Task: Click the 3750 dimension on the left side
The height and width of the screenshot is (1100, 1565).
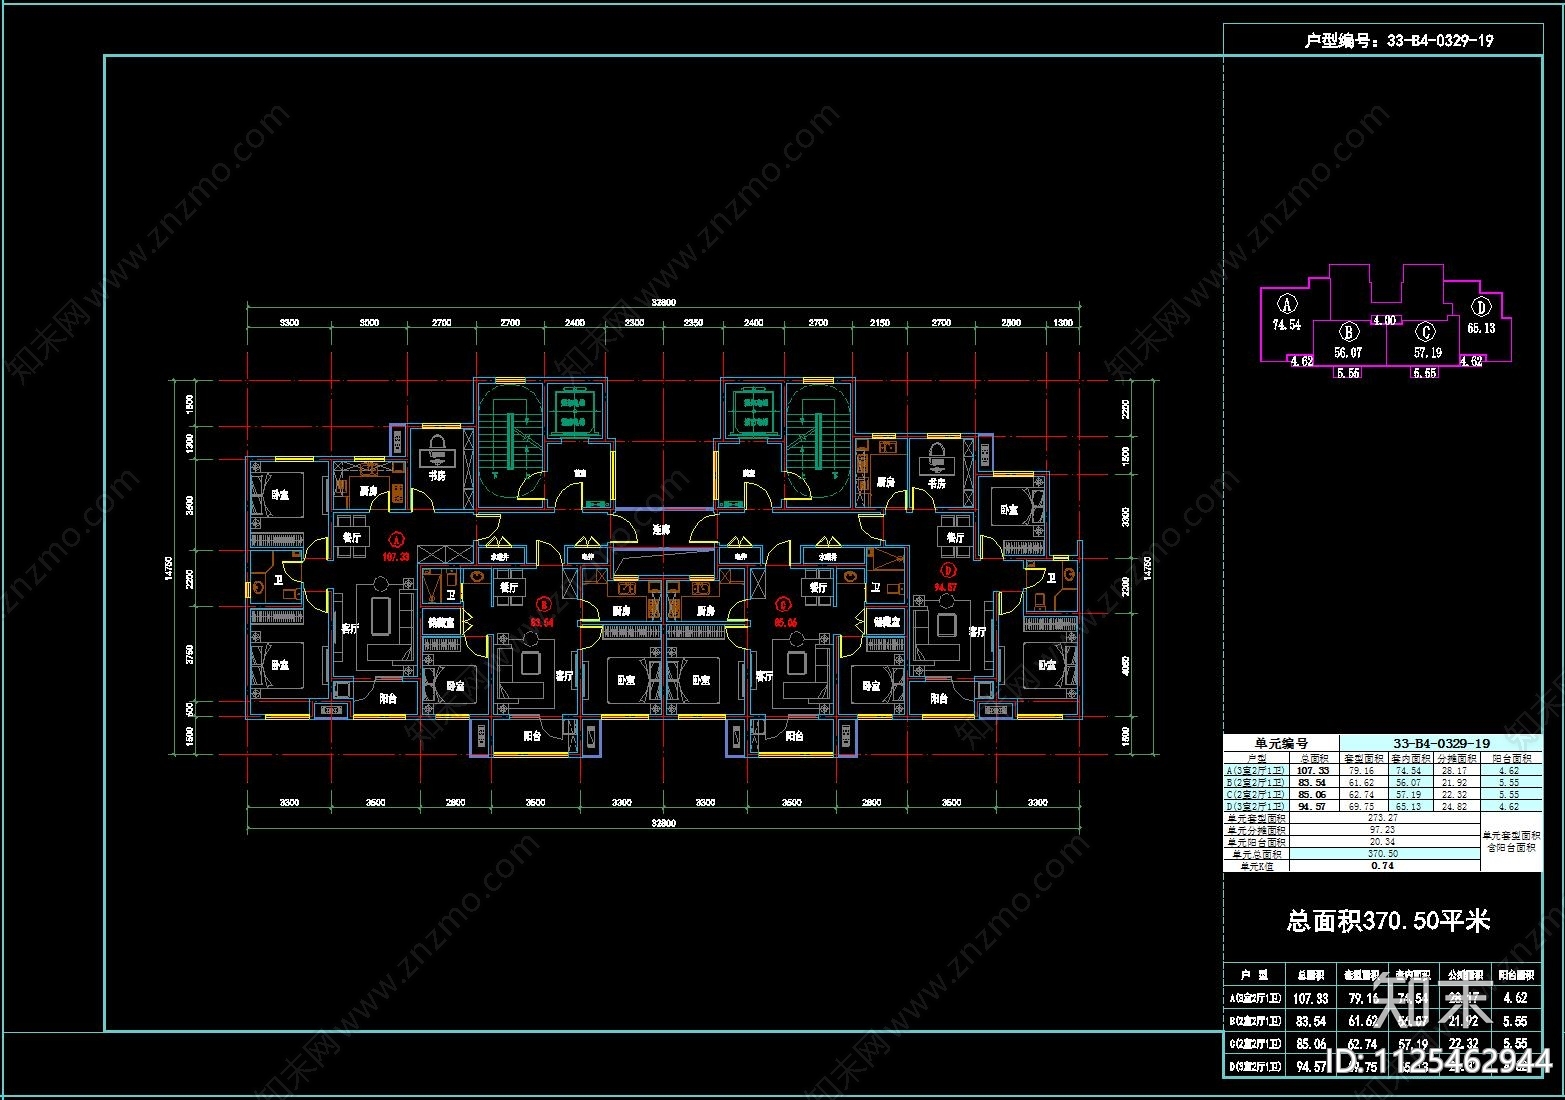Action: (190, 656)
